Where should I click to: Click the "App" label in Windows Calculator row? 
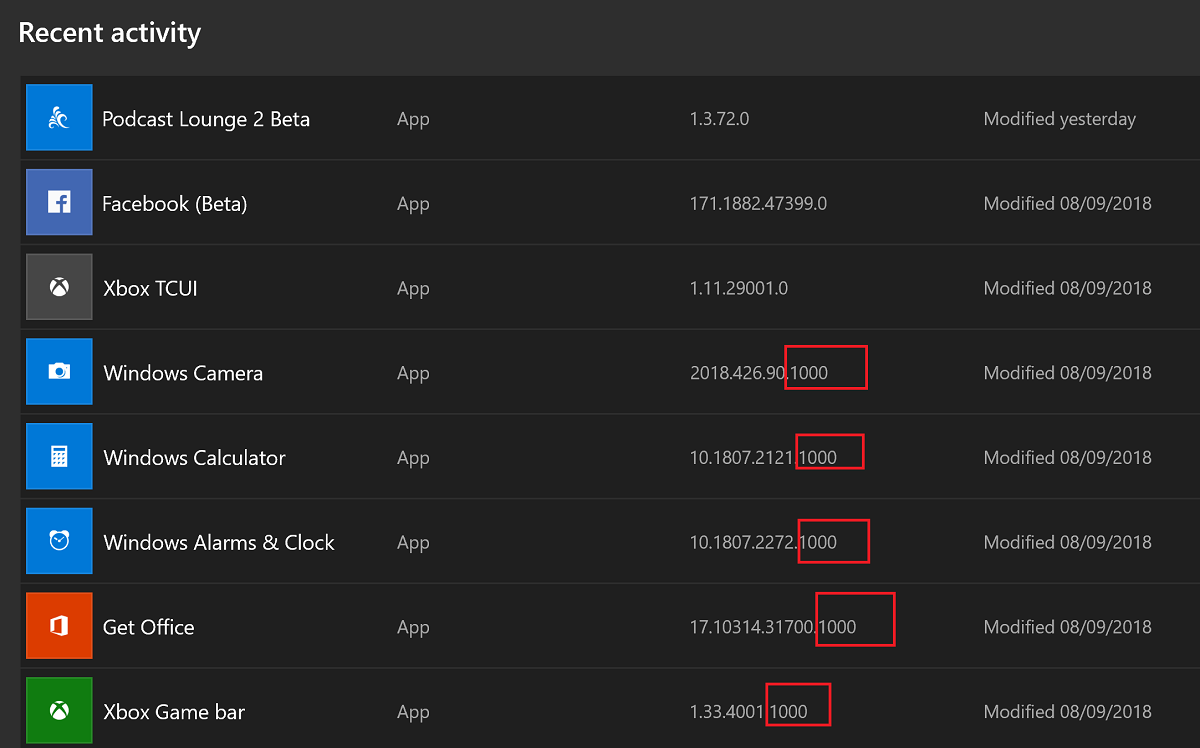[413, 459]
